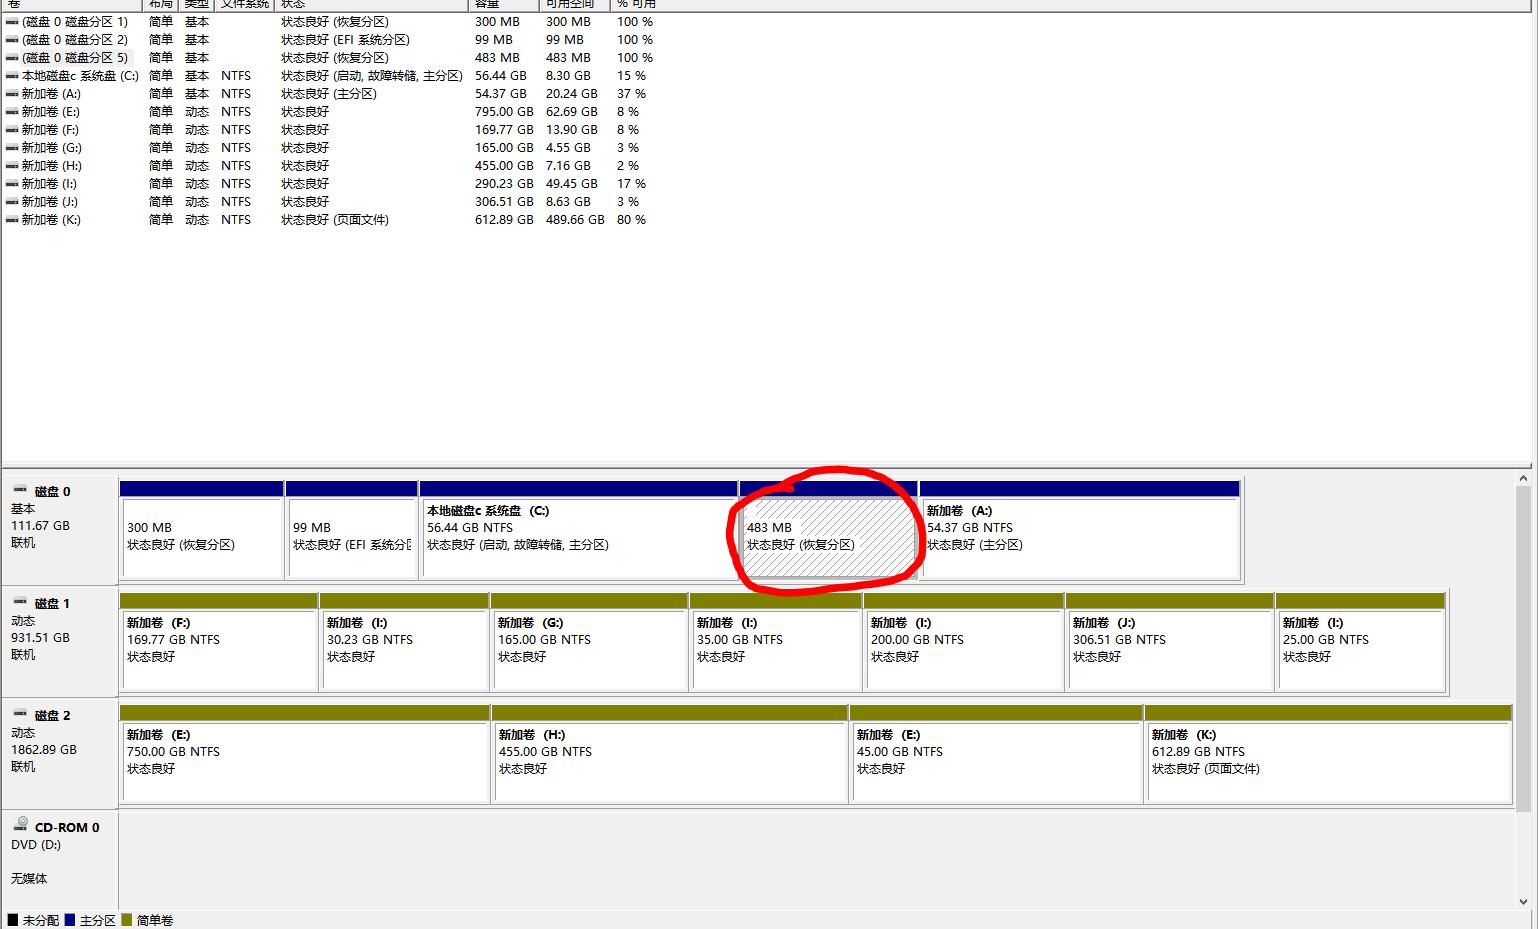Click the 磁盘 0 disk icon
1538x929 pixels.
tap(20, 490)
